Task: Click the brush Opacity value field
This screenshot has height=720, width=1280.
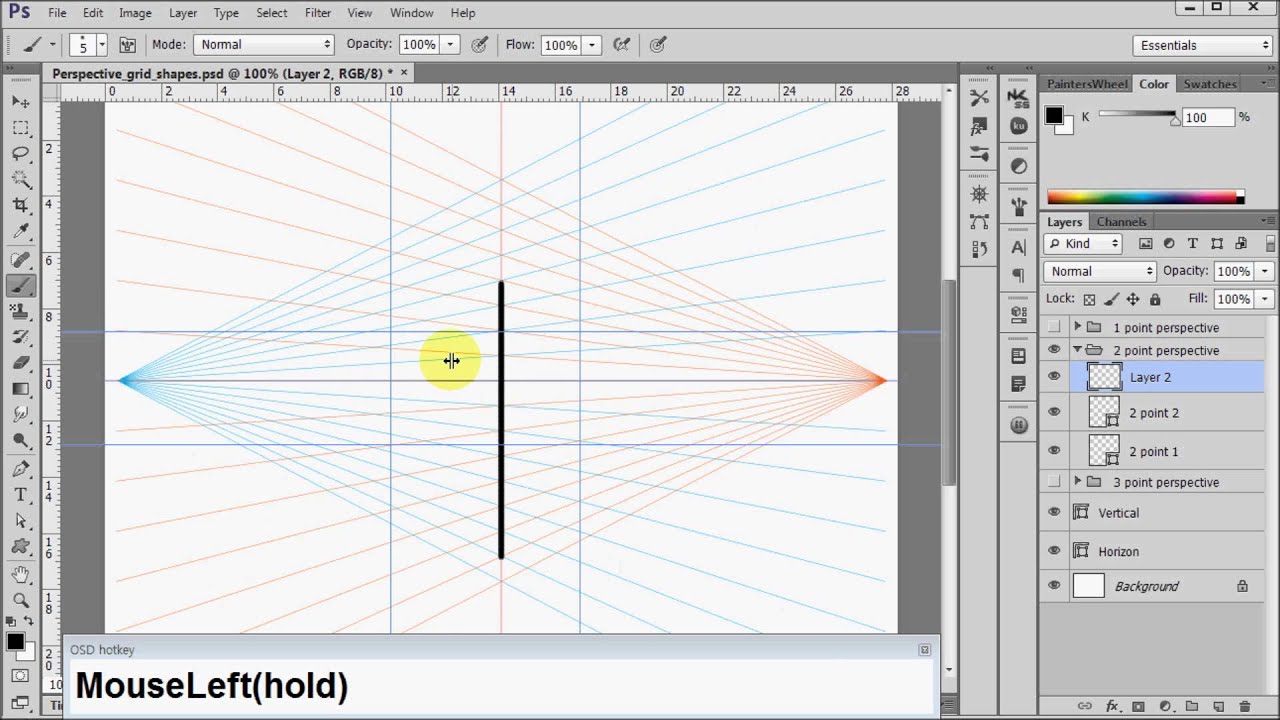Action: 419,45
